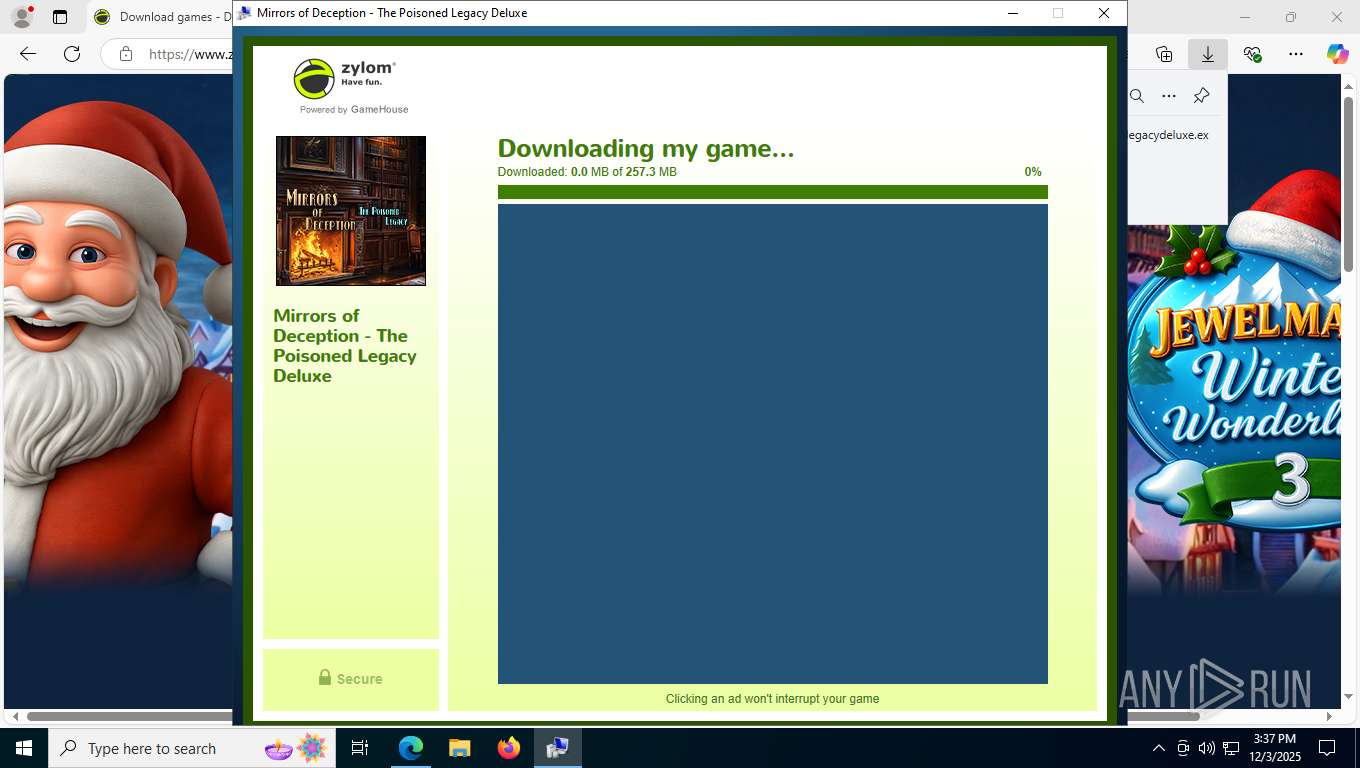Screen dimensions: 1360x768
Task: Refresh the Edge page
Action: 71,54
